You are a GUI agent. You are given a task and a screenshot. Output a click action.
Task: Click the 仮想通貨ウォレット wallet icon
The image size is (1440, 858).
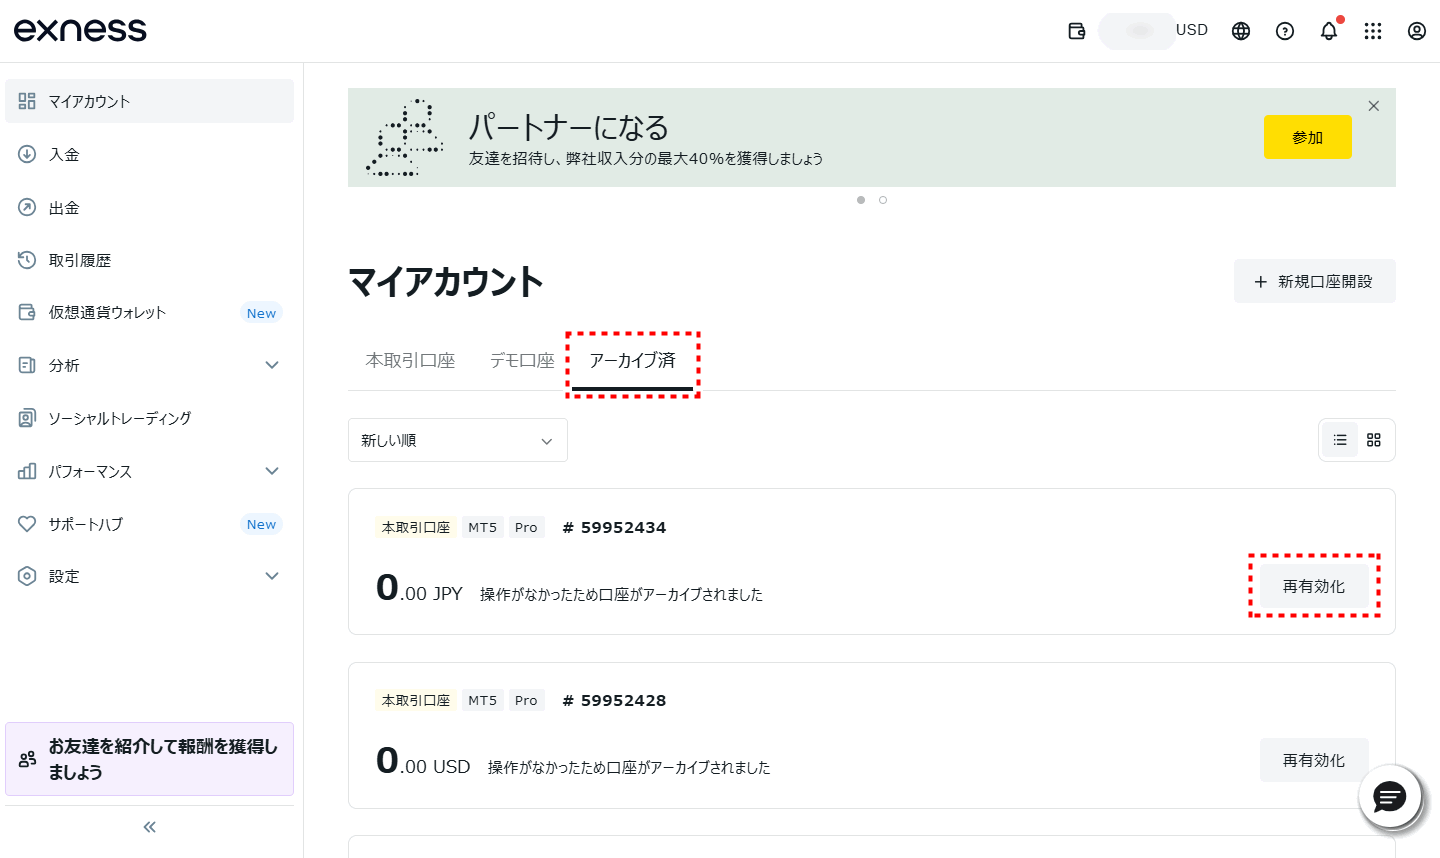point(27,312)
